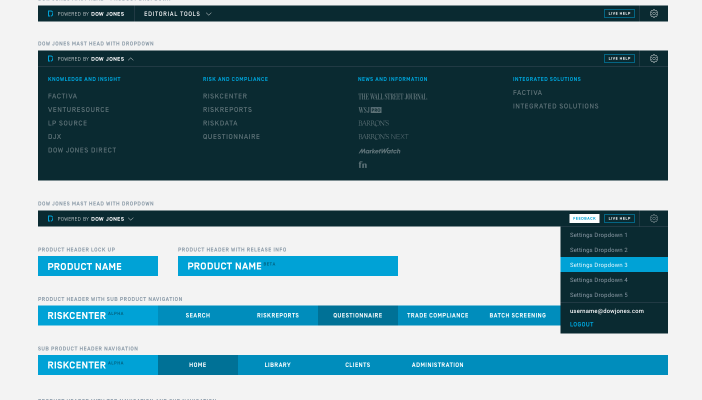This screenshot has height=400, width=702.
Task: Select Settings Dropdown 1
Action: pos(614,235)
